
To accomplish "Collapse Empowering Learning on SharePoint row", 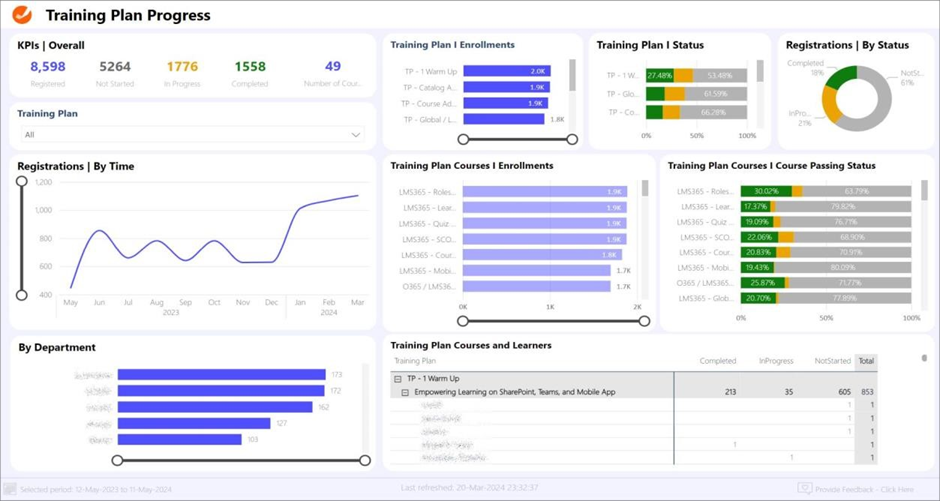I will [x=406, y=392].
